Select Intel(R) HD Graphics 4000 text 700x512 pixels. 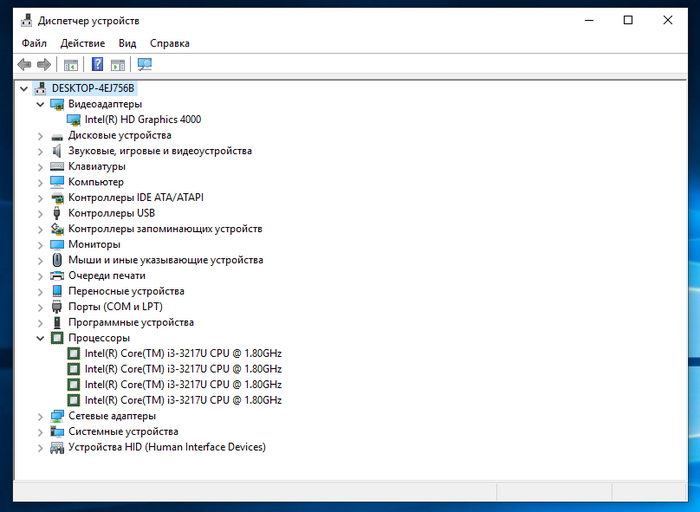(143, 120)
